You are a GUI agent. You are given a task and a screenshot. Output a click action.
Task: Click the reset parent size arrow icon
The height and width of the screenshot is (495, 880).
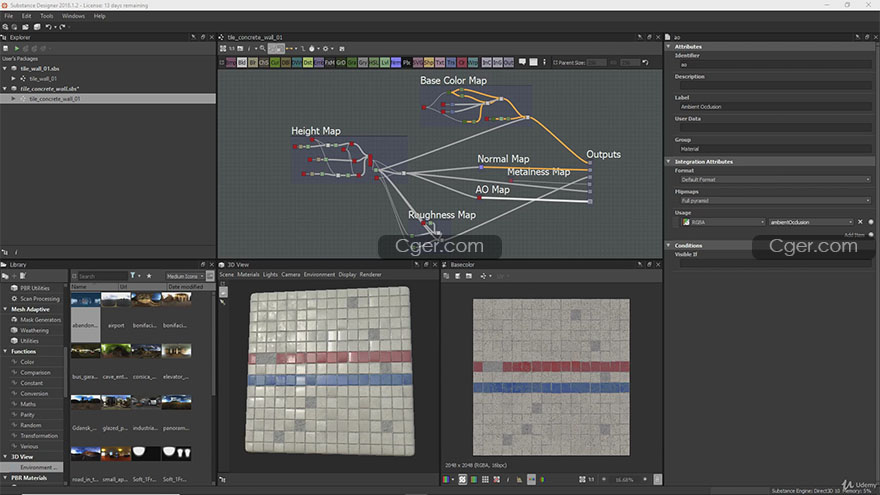[645, 62]
